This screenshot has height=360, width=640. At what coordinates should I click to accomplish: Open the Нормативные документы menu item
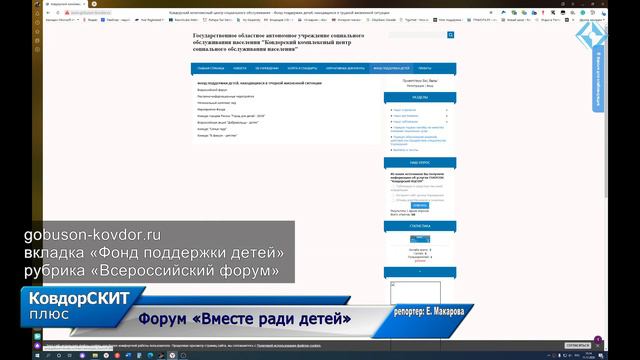(x=345, y=68)
